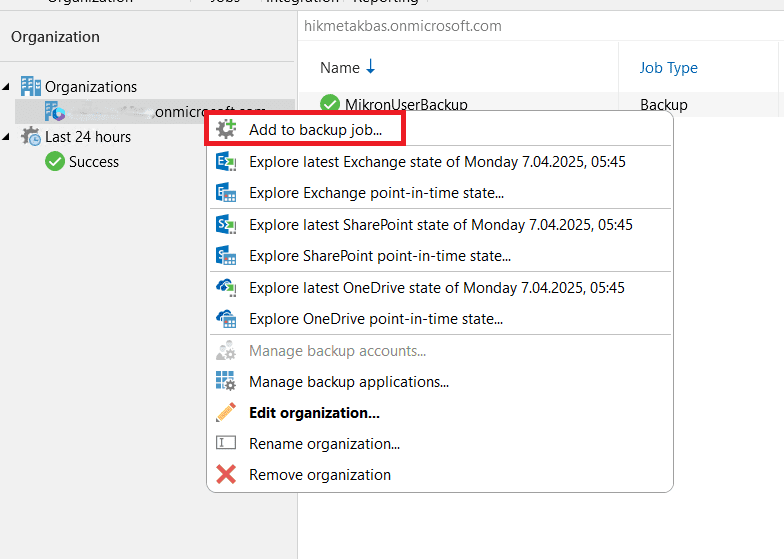Click the text-box icon for Rename organization
The image size is (784, 559).
[x=226, y=443]
